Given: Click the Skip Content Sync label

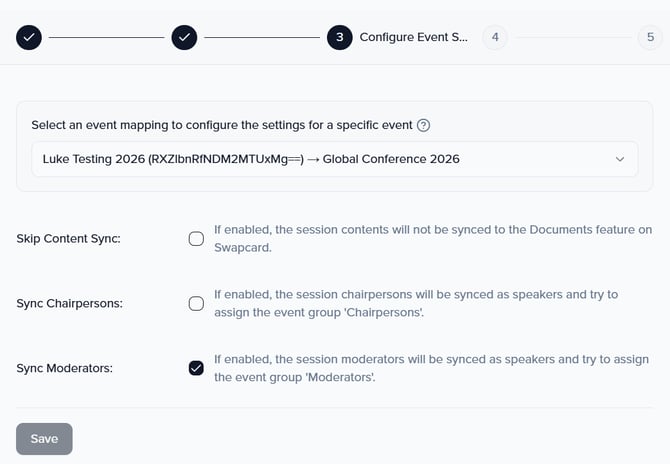Looking at the screenshot, I should [x=68, y=239].
